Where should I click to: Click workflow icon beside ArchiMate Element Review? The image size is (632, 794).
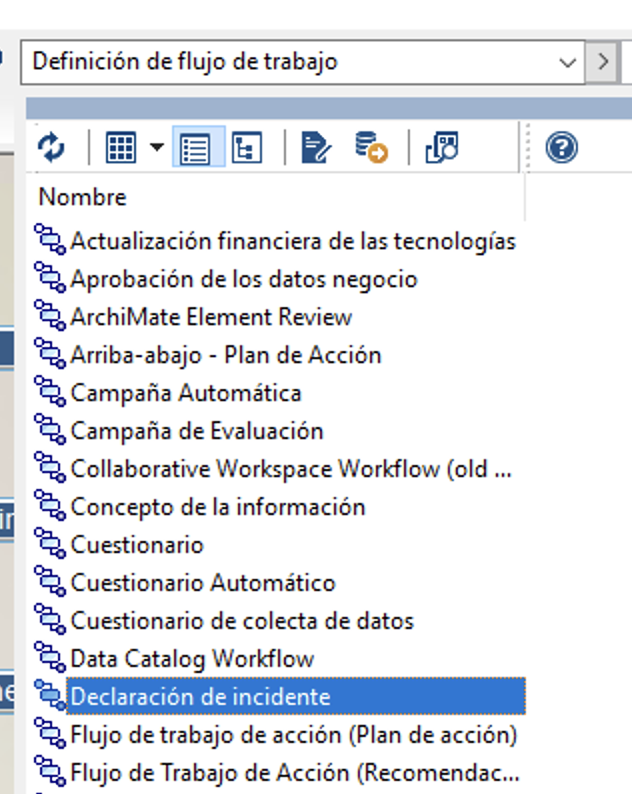[x=50, y=316]
